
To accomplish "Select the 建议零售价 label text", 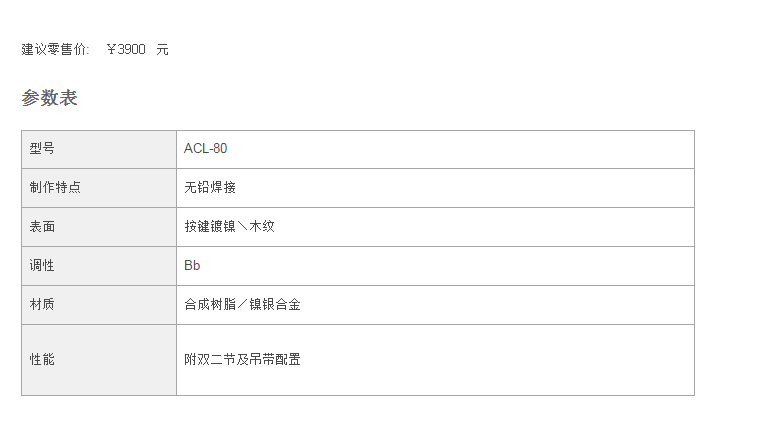I will click(x=55, y=50).
